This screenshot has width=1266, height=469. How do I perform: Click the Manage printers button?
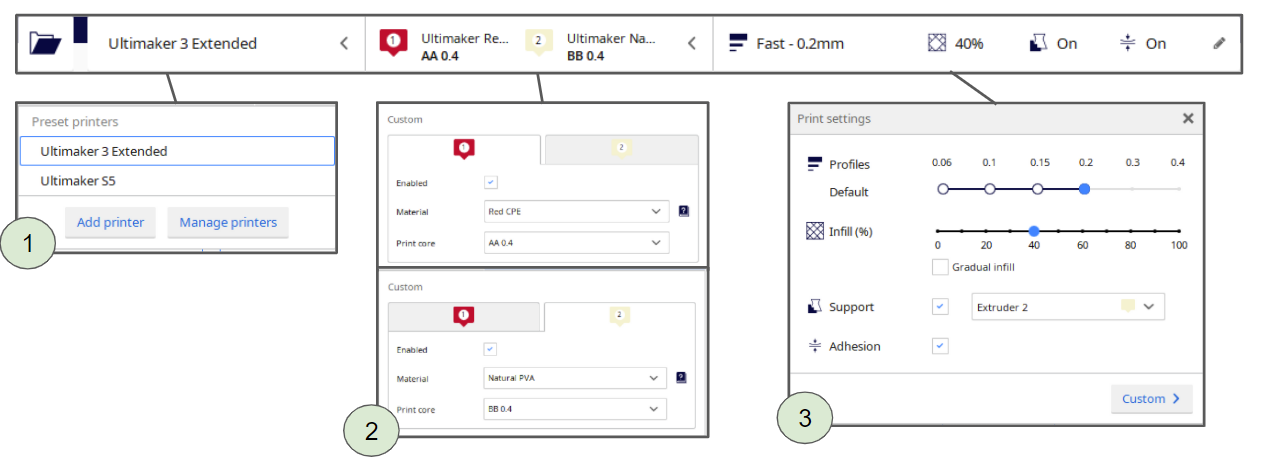pos(228,222)
